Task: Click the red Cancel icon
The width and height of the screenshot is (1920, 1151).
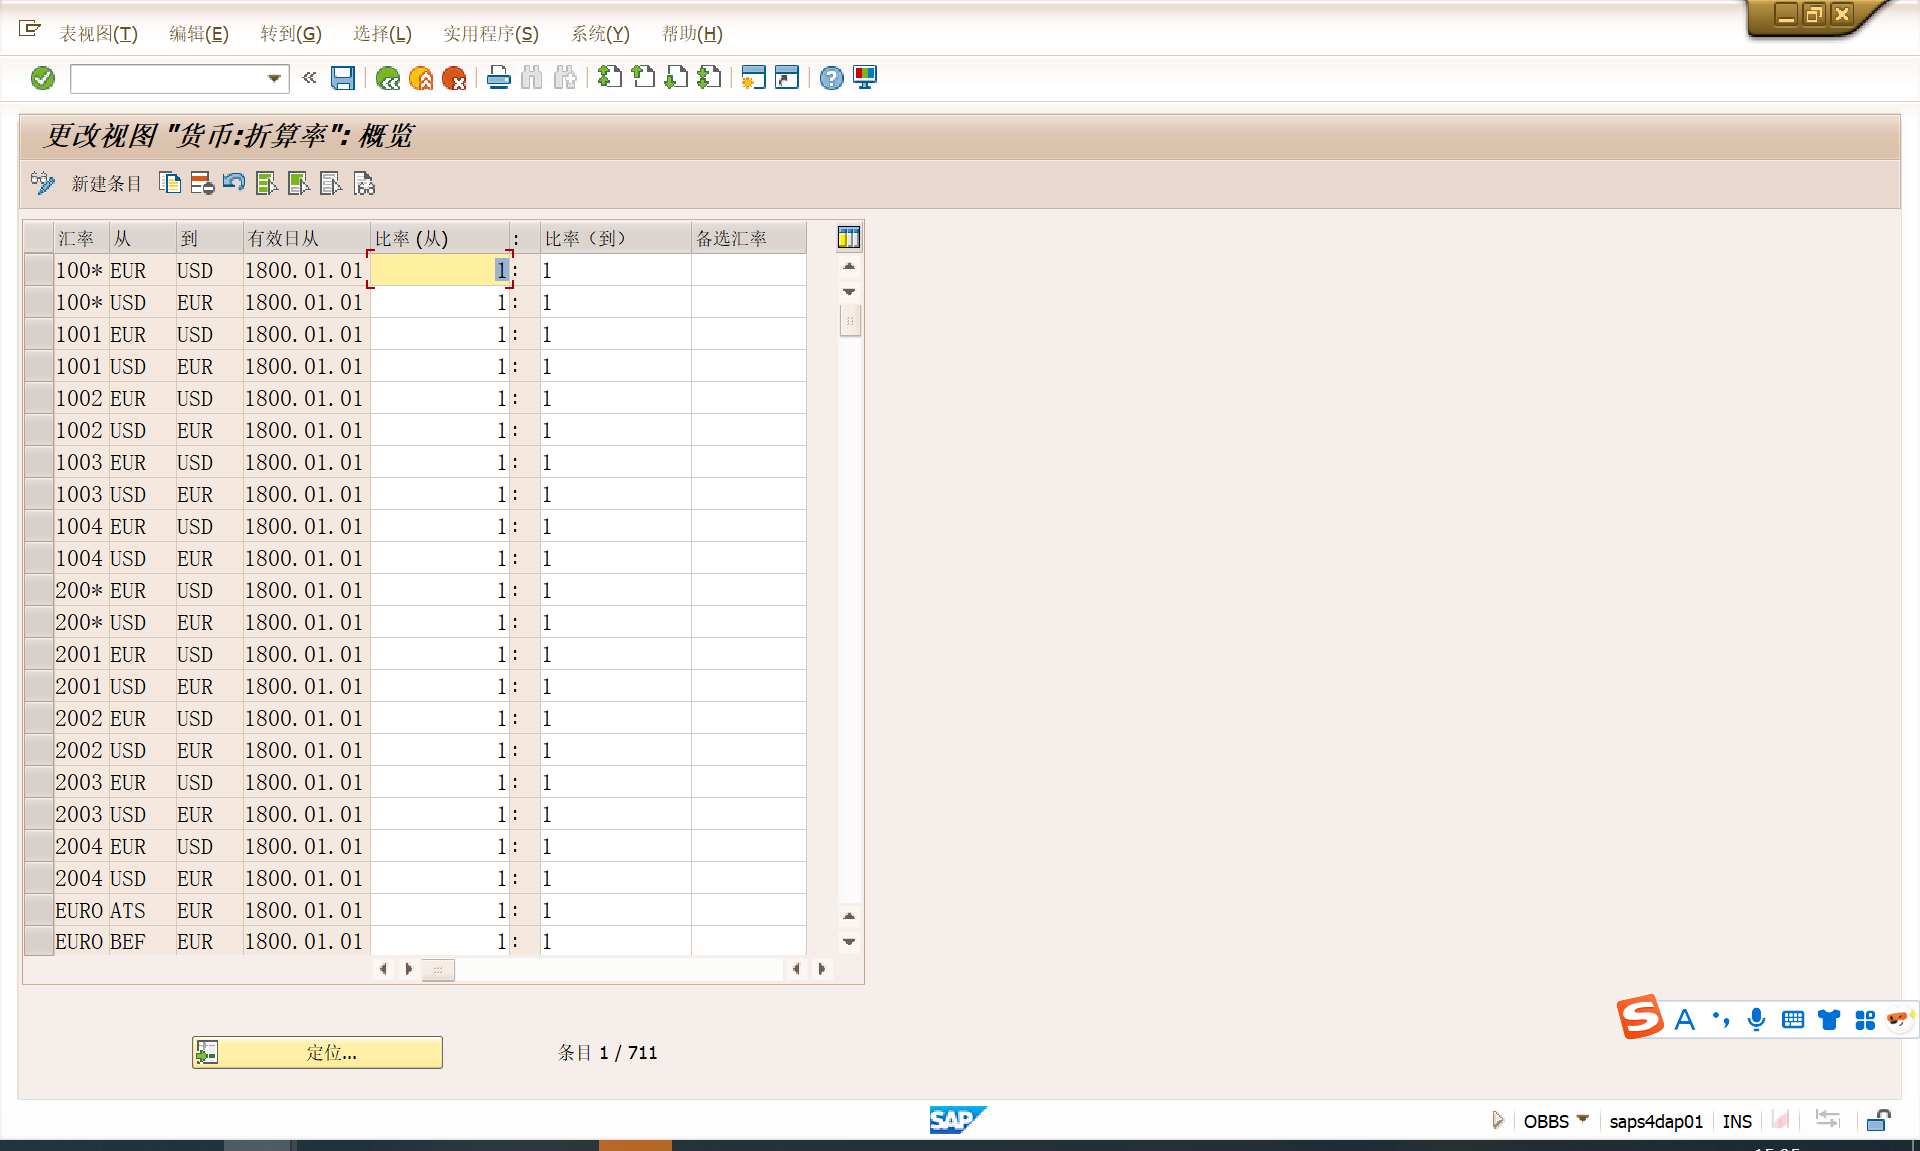Action: (454, 78)
